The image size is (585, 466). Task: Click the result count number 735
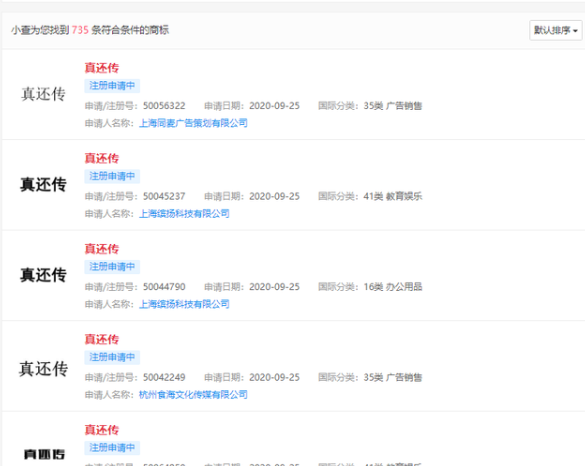(x=80, y=30)
